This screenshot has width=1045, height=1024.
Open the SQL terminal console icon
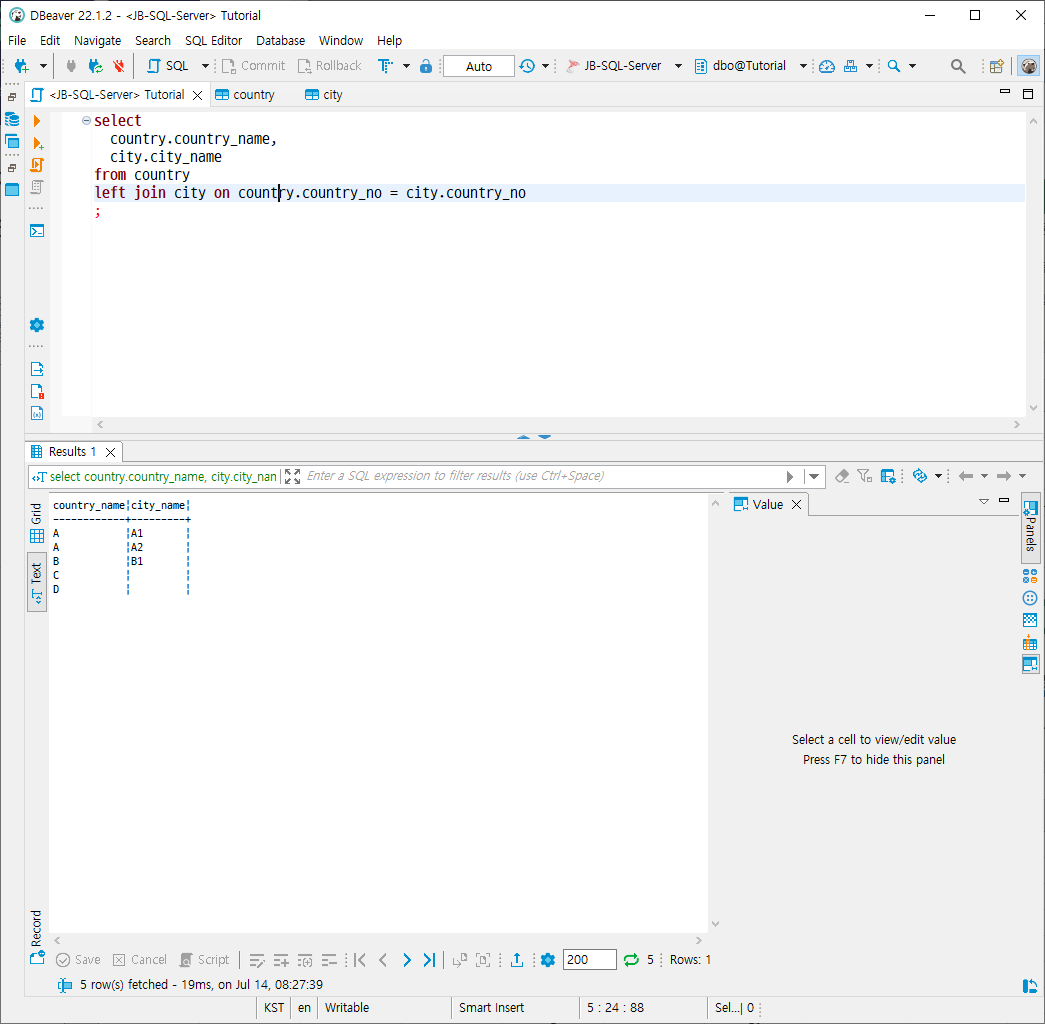[x=37, y=231]
